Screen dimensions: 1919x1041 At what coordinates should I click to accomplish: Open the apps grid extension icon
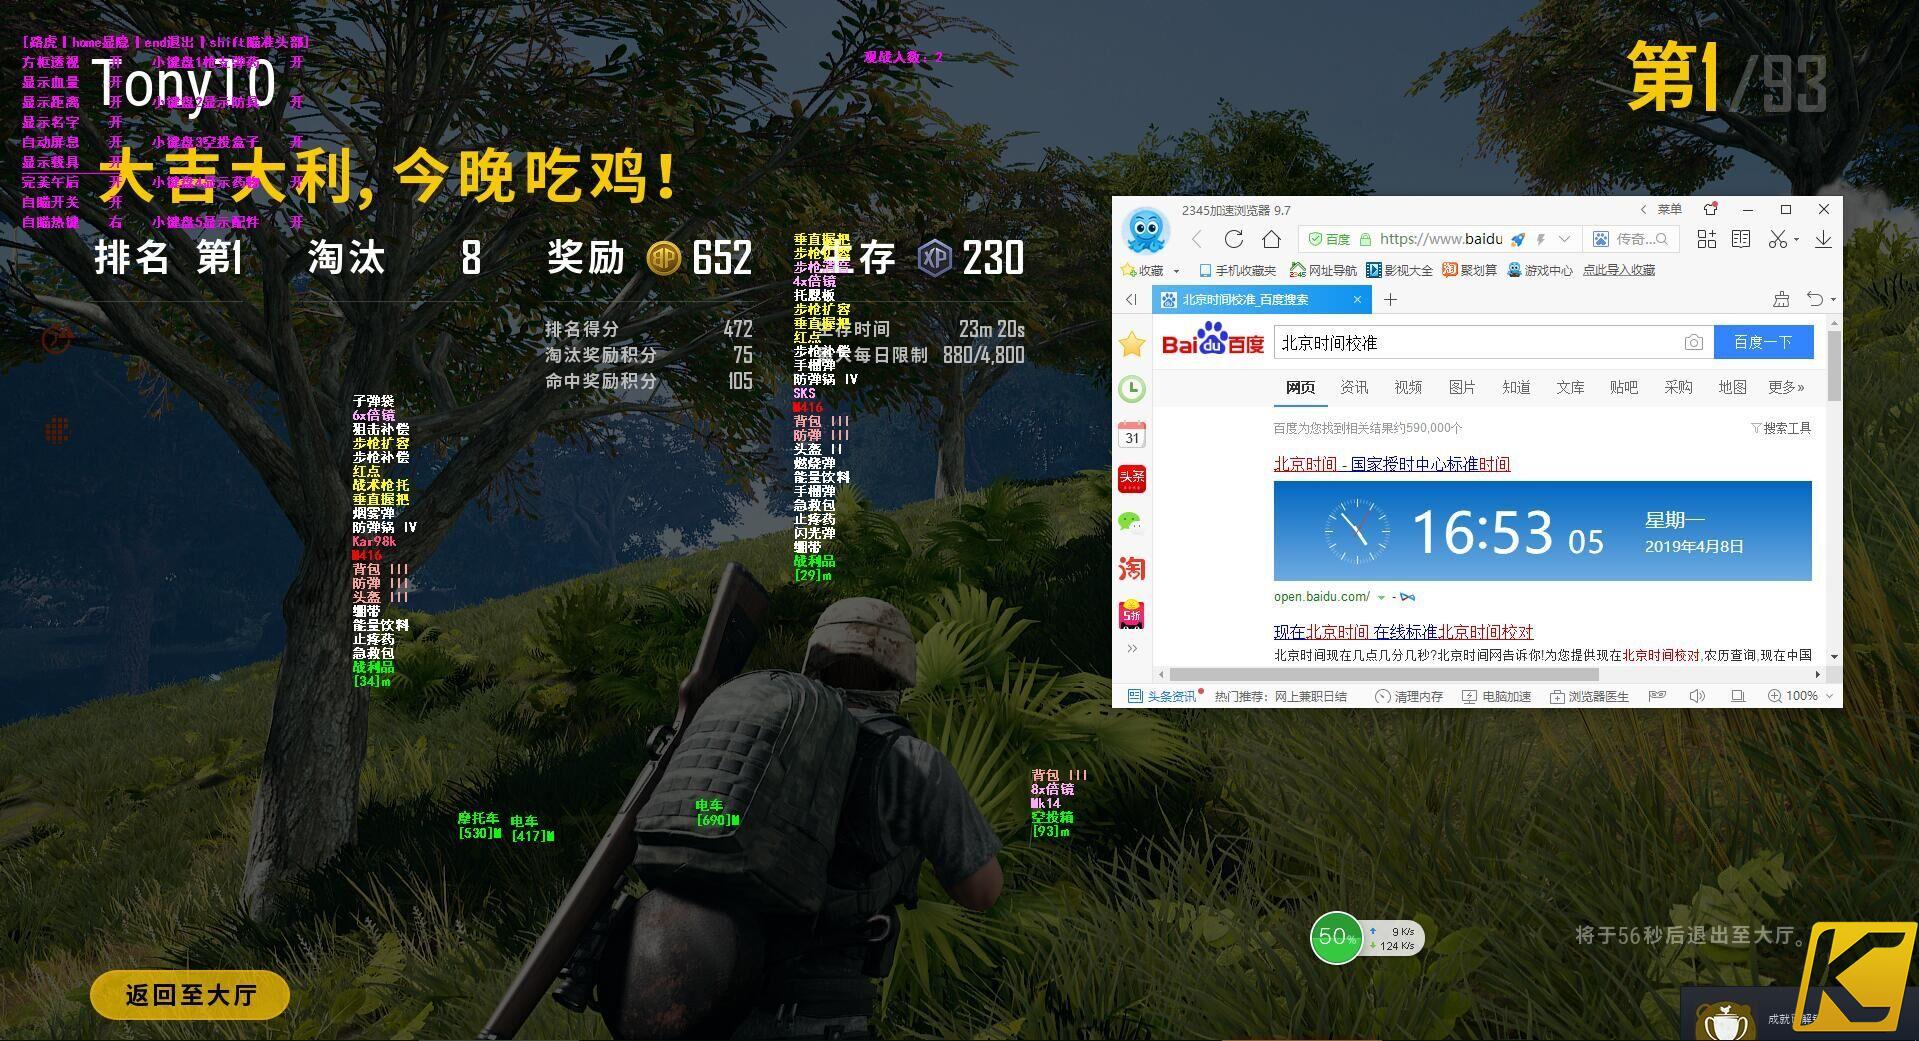pyautogui.click(x=1707, y=239)
